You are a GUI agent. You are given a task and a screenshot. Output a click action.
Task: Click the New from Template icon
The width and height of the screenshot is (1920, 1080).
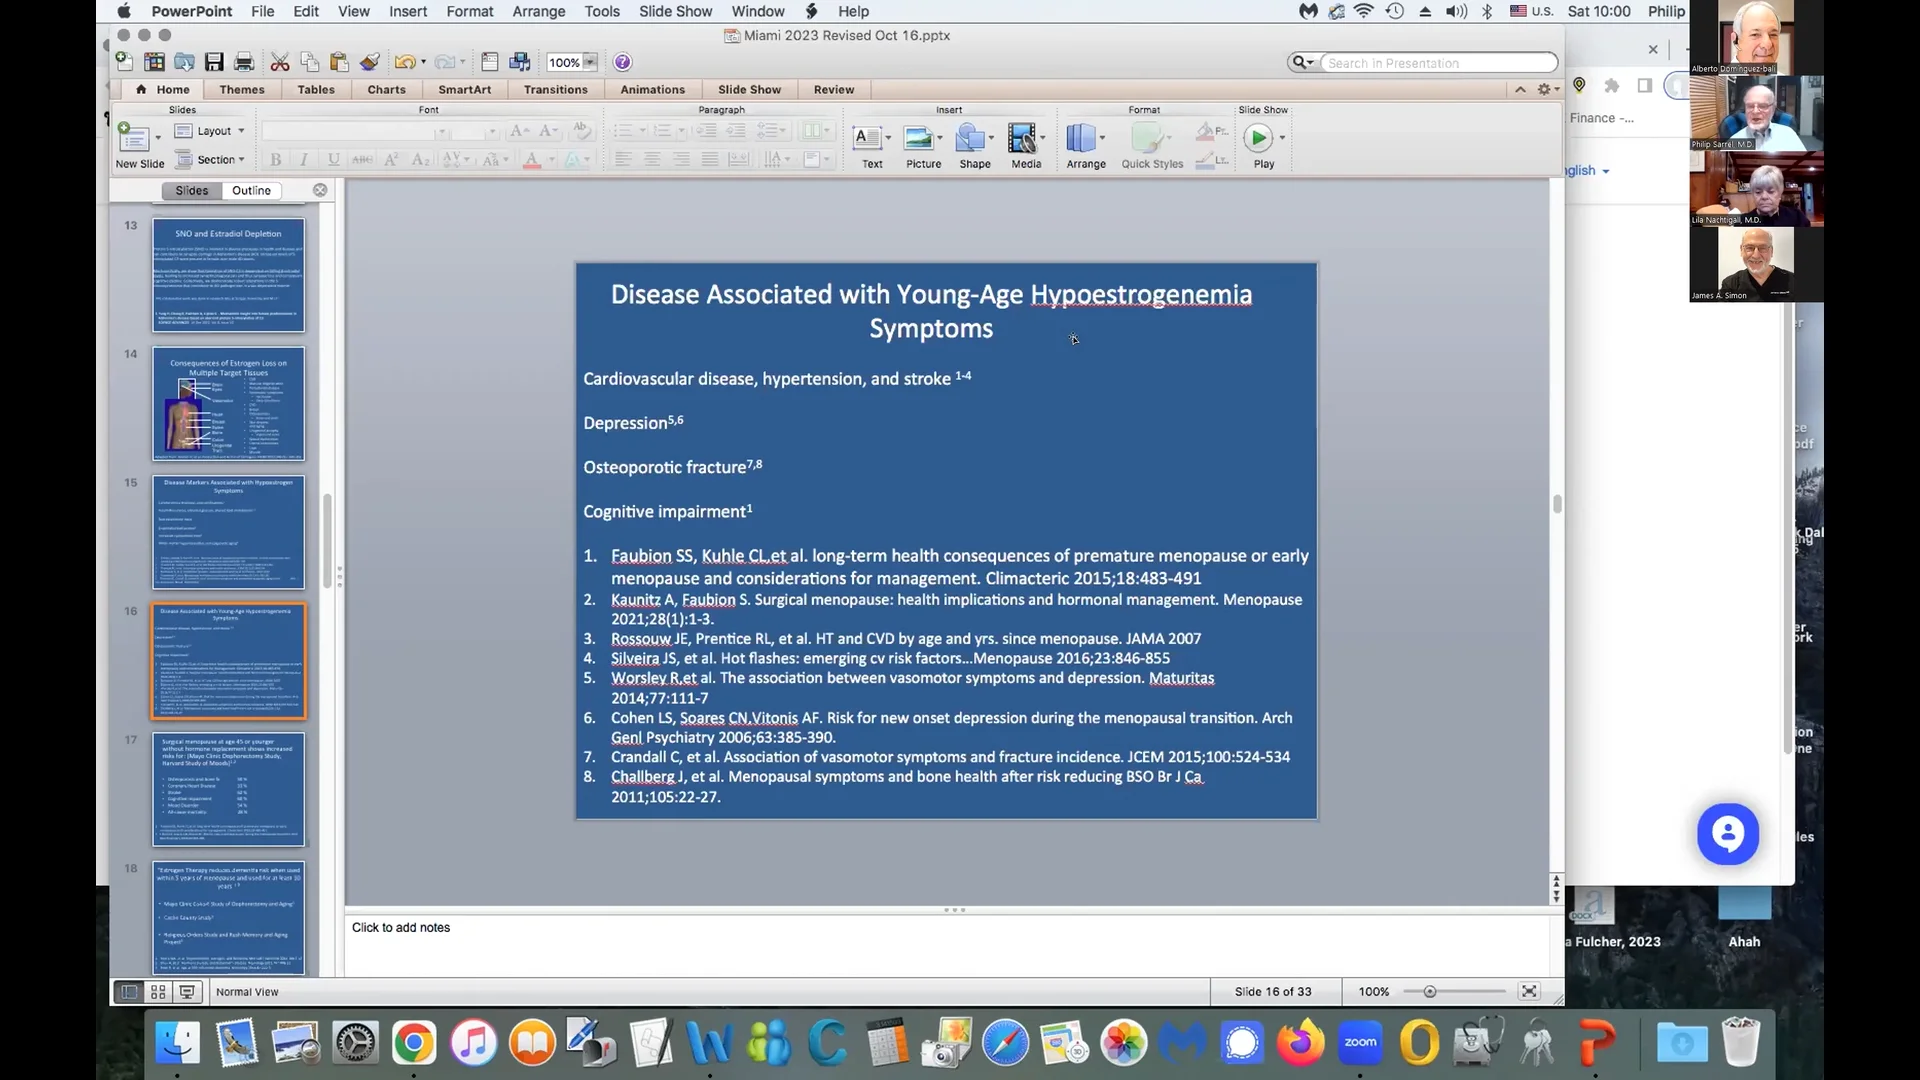tap(154, 62)
